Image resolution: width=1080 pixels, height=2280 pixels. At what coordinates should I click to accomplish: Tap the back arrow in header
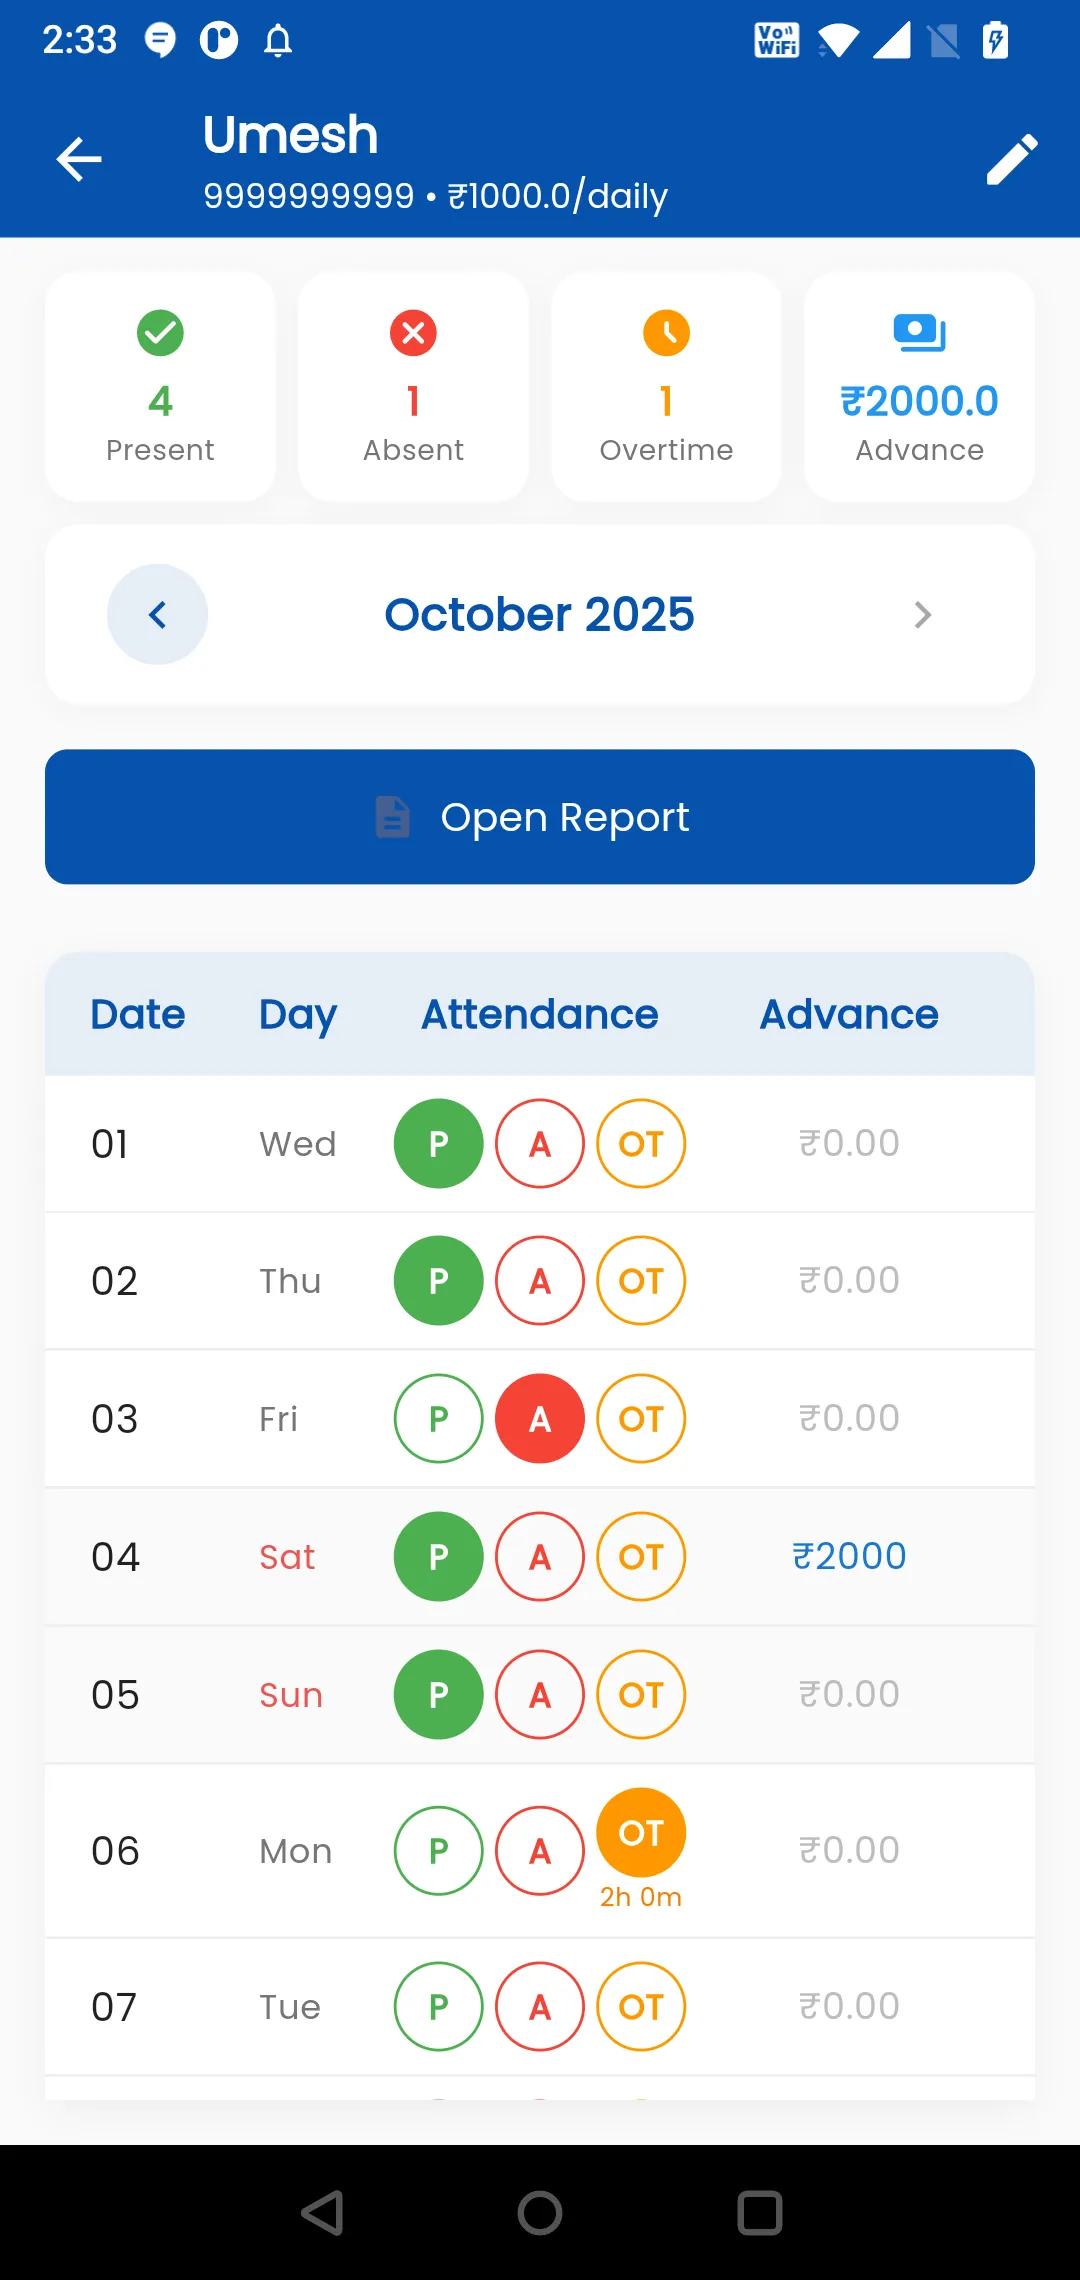pyautogui.click(x=79, y=159)
